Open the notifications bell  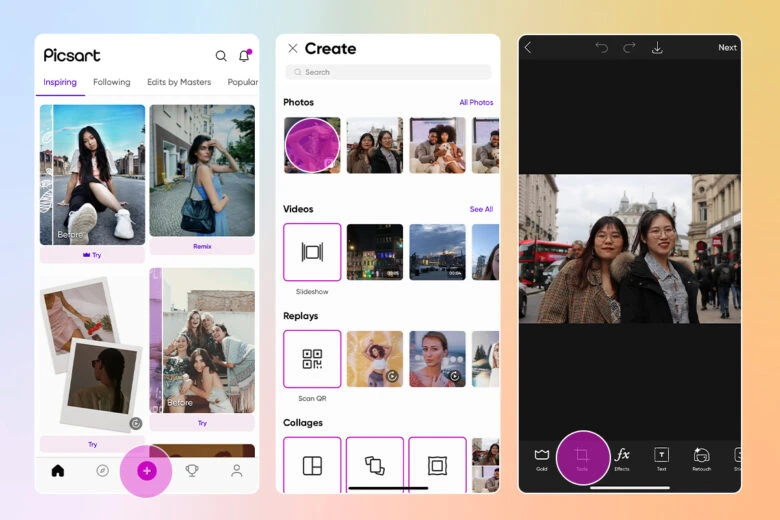tap(244, 56)
